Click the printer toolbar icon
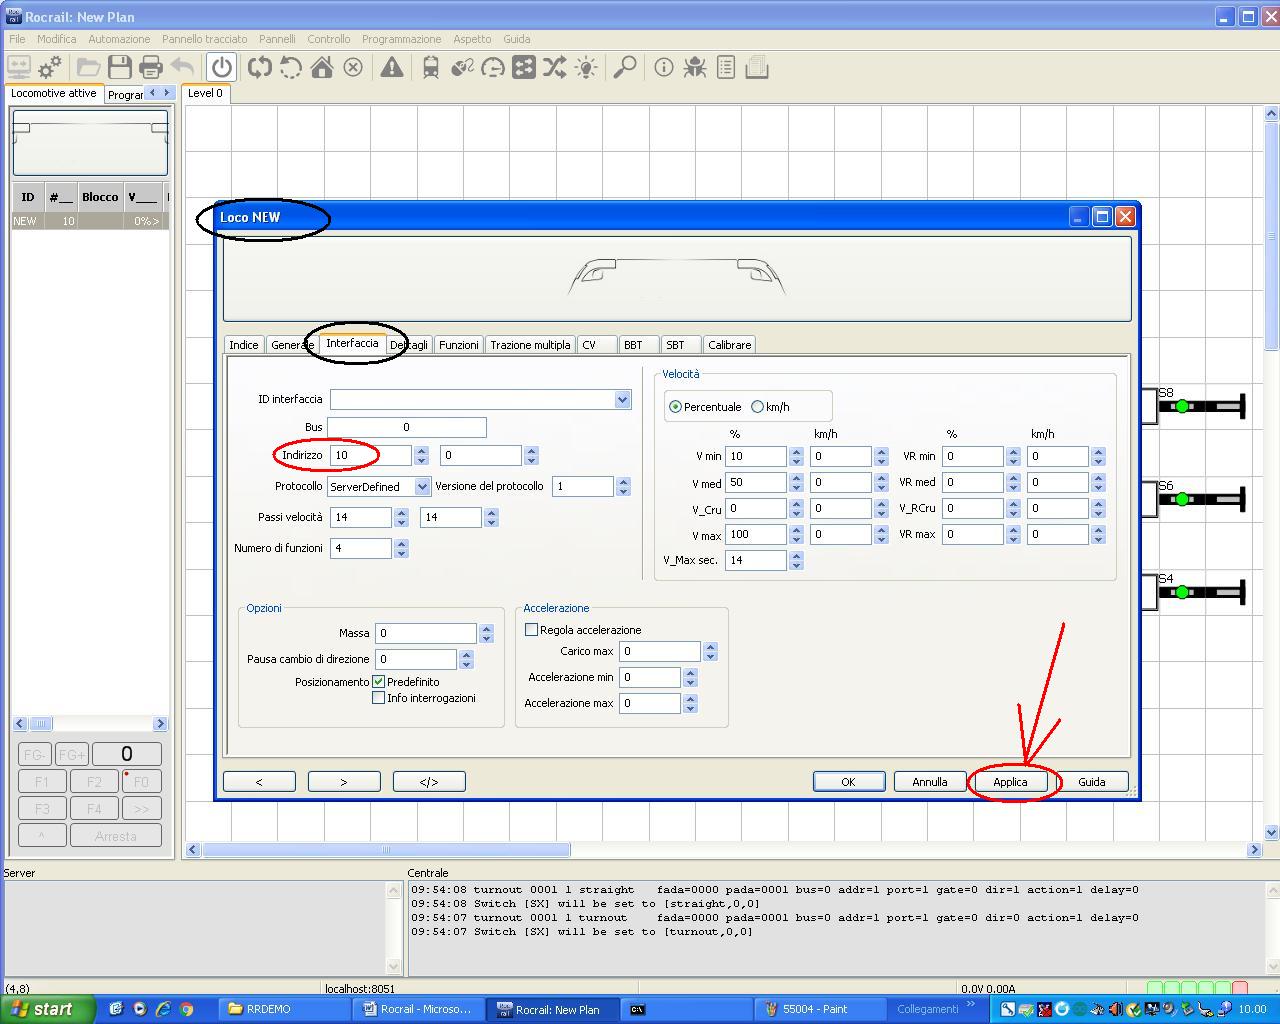Image resolution: width=1280 pixels, height=1024 pixels. (151, 67)
